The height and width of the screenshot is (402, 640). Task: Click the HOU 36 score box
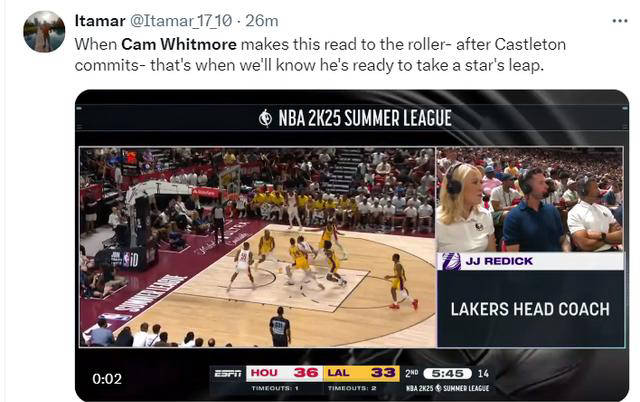pos(284,373)
